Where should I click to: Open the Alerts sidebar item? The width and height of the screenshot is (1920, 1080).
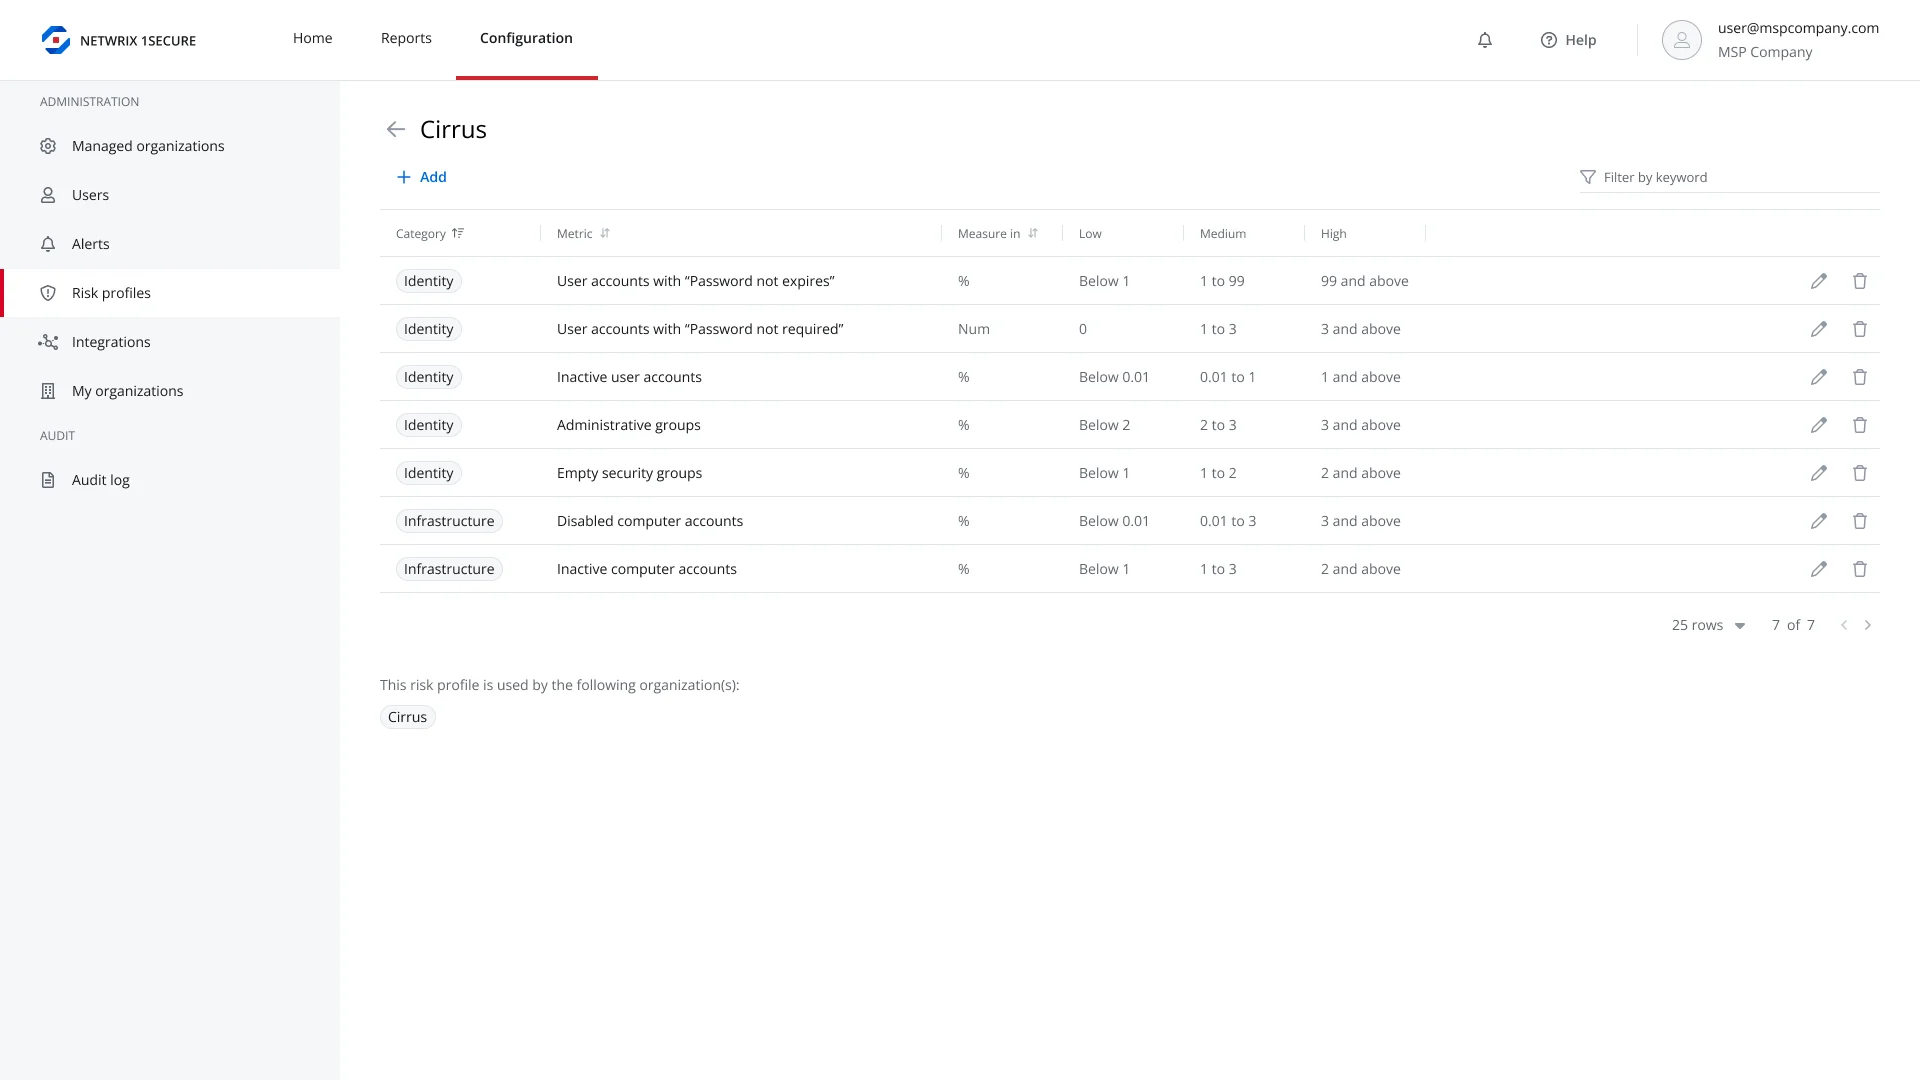pyautogui.click(x=170, y=244)
